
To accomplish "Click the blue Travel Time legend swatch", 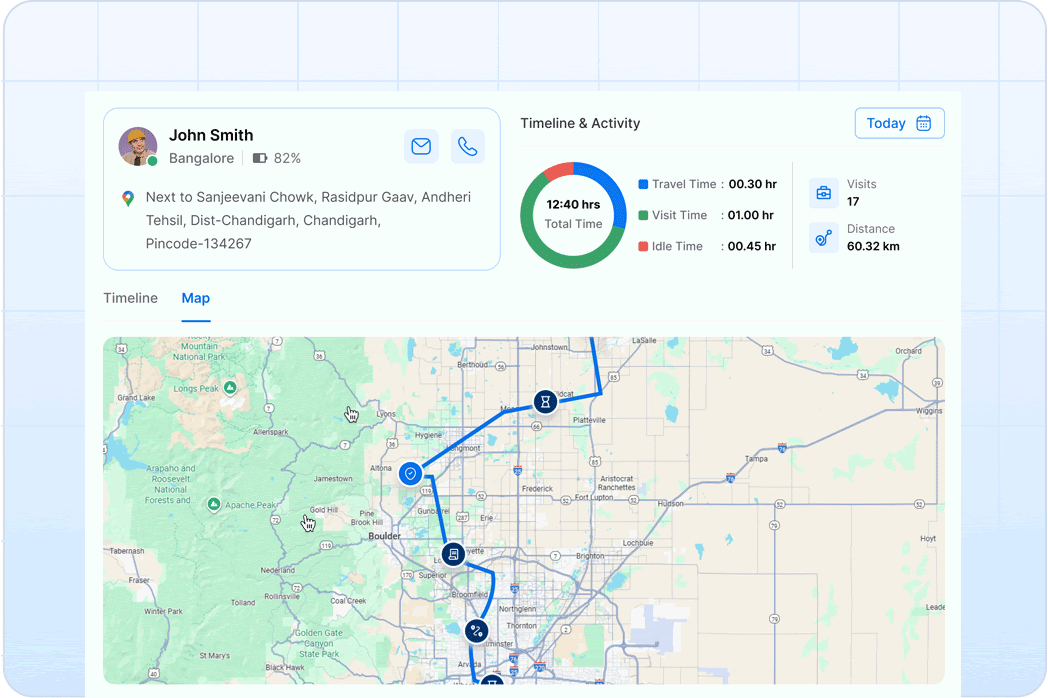I will click(x=643, y=184).
